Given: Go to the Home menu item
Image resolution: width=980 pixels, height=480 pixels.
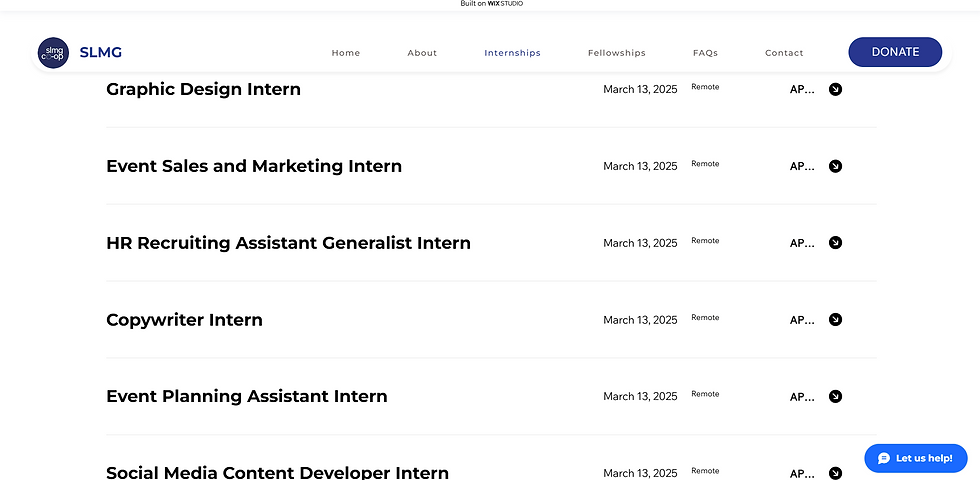Looking at the screenshot, I should click(x=346, y=53).
